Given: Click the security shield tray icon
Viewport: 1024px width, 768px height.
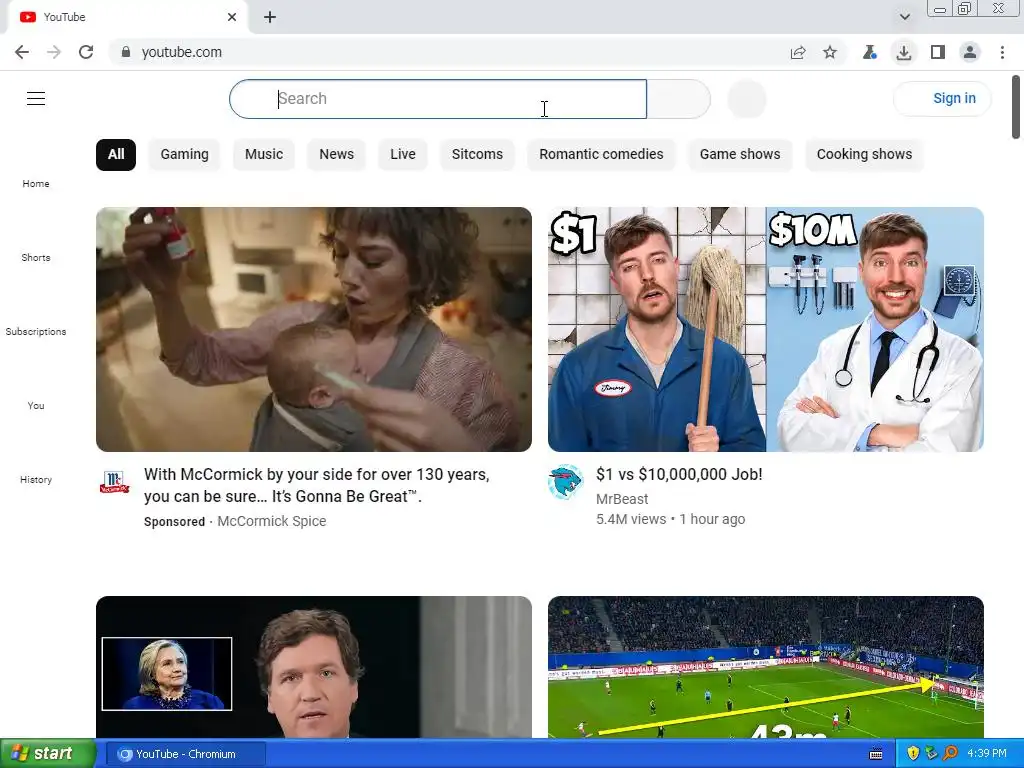Looking at the screenshot, I should (x=913, y=754).
